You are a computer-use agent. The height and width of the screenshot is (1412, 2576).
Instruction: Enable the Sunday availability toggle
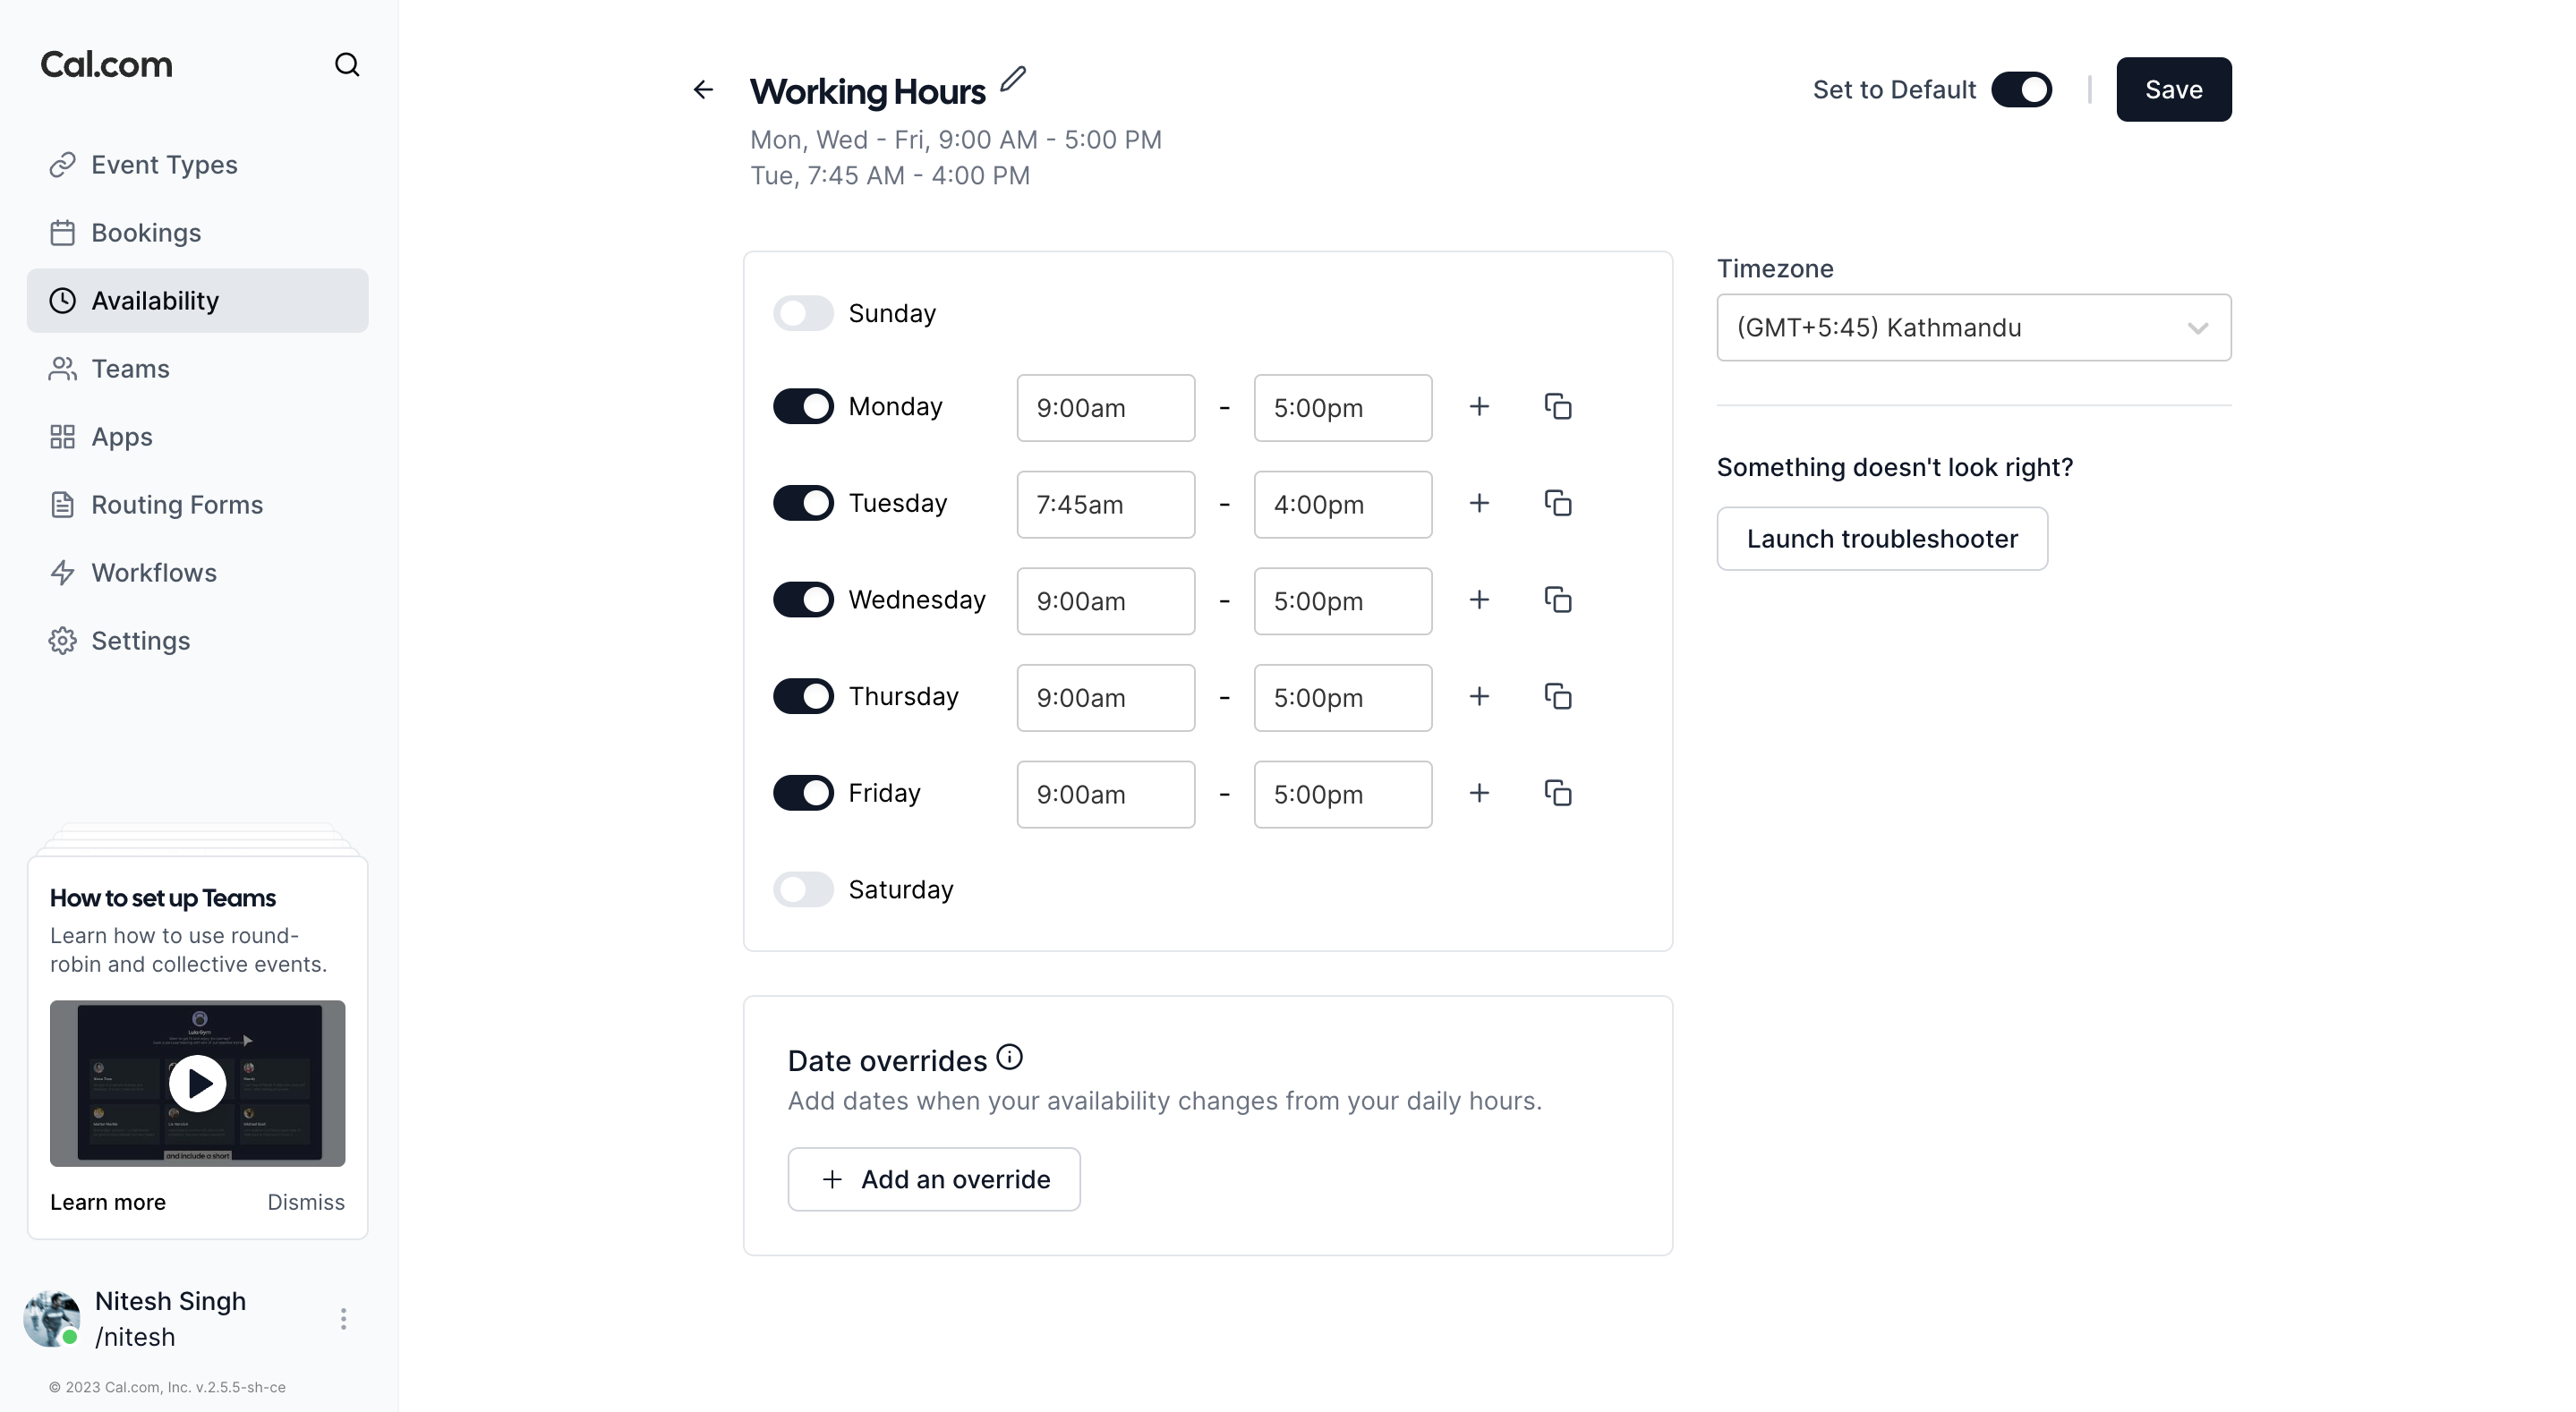click(x=803, y=313)
